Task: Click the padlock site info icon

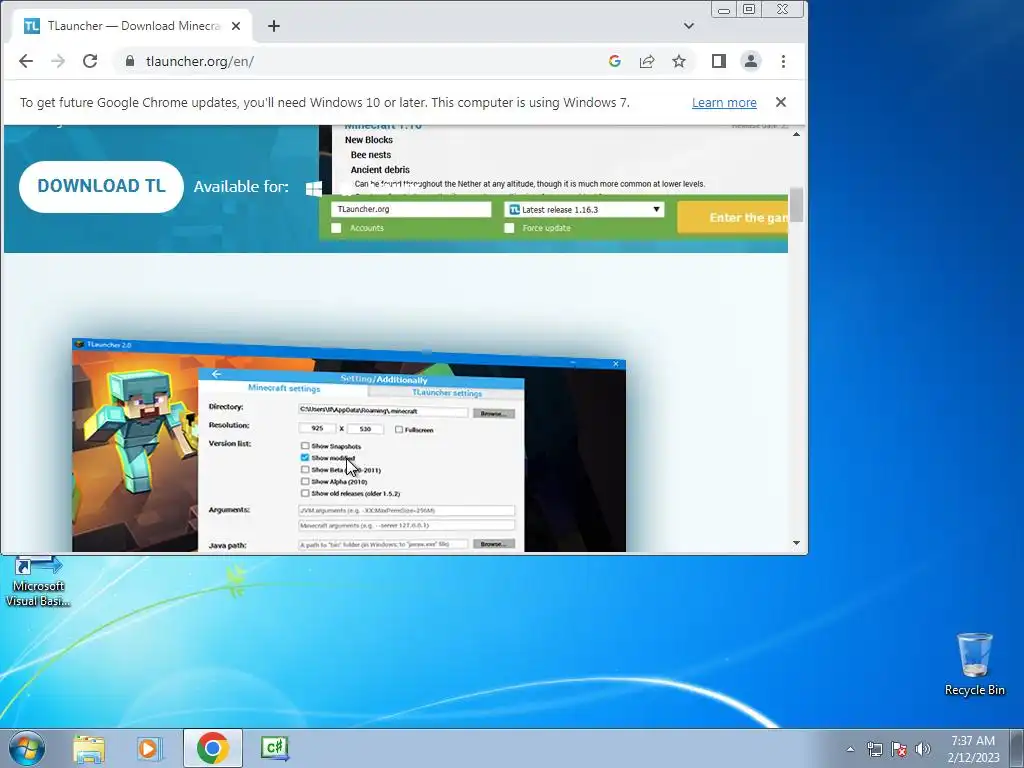Action: 130,61
